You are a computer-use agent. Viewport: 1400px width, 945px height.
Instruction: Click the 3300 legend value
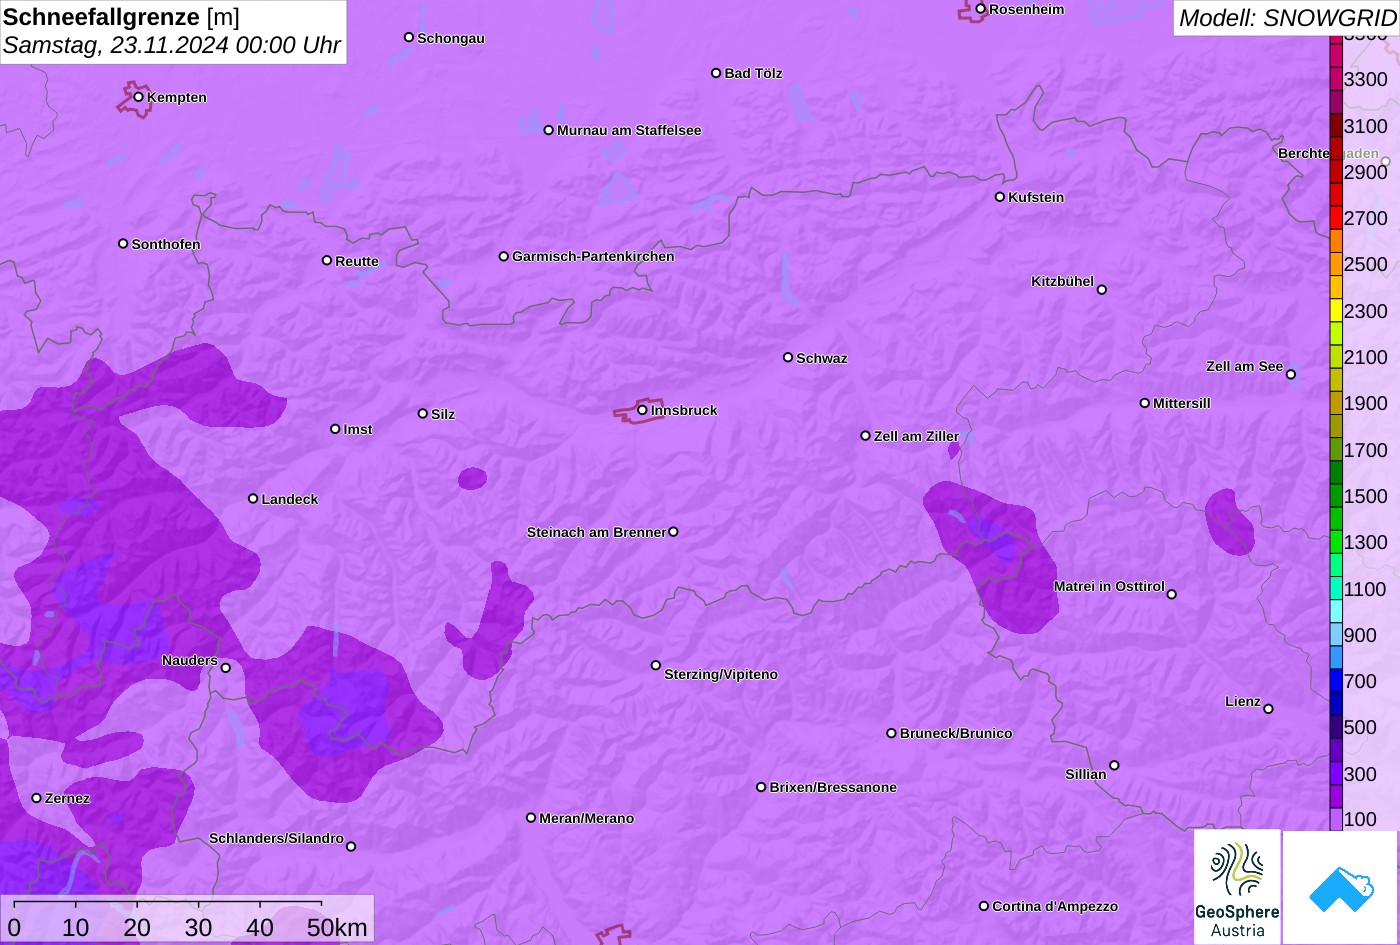[x=1366, y=79]
